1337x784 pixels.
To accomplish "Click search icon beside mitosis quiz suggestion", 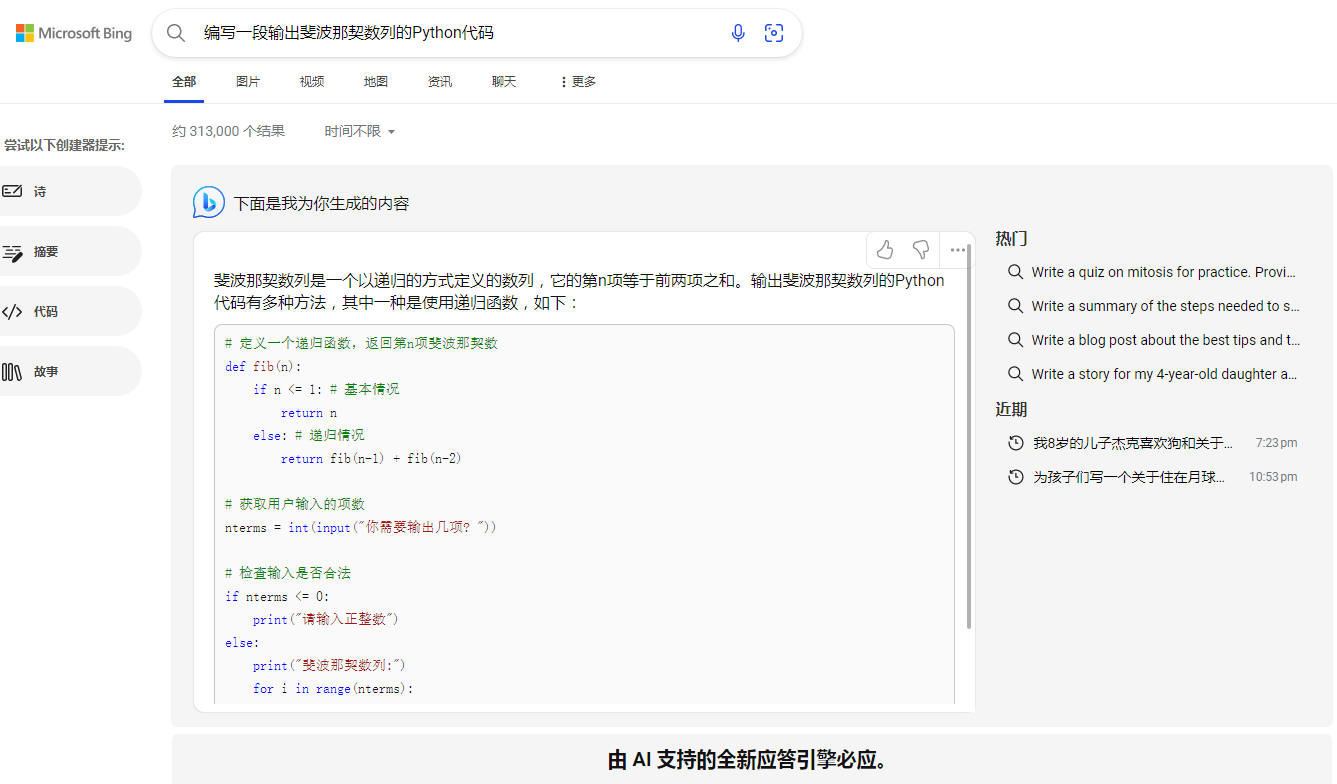I will coord(1015,272).
